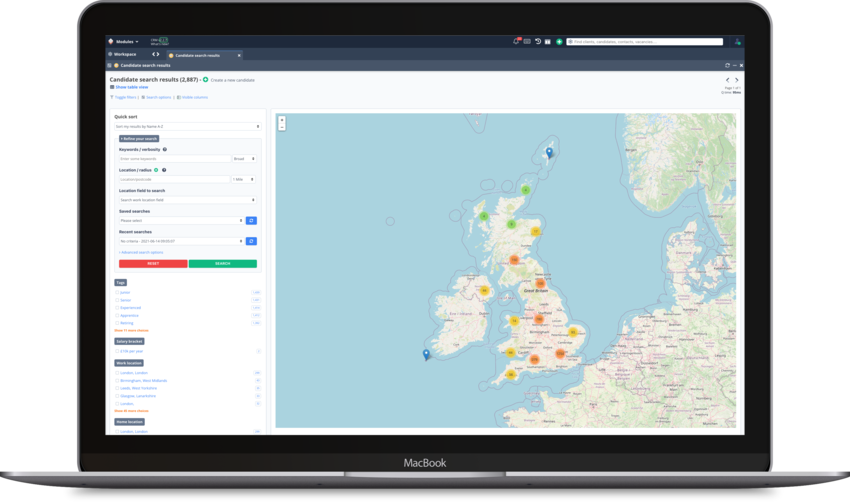Viewport: 850px width, 503px height.
Task: Open the Workspace tab
Action: [123, 54]
